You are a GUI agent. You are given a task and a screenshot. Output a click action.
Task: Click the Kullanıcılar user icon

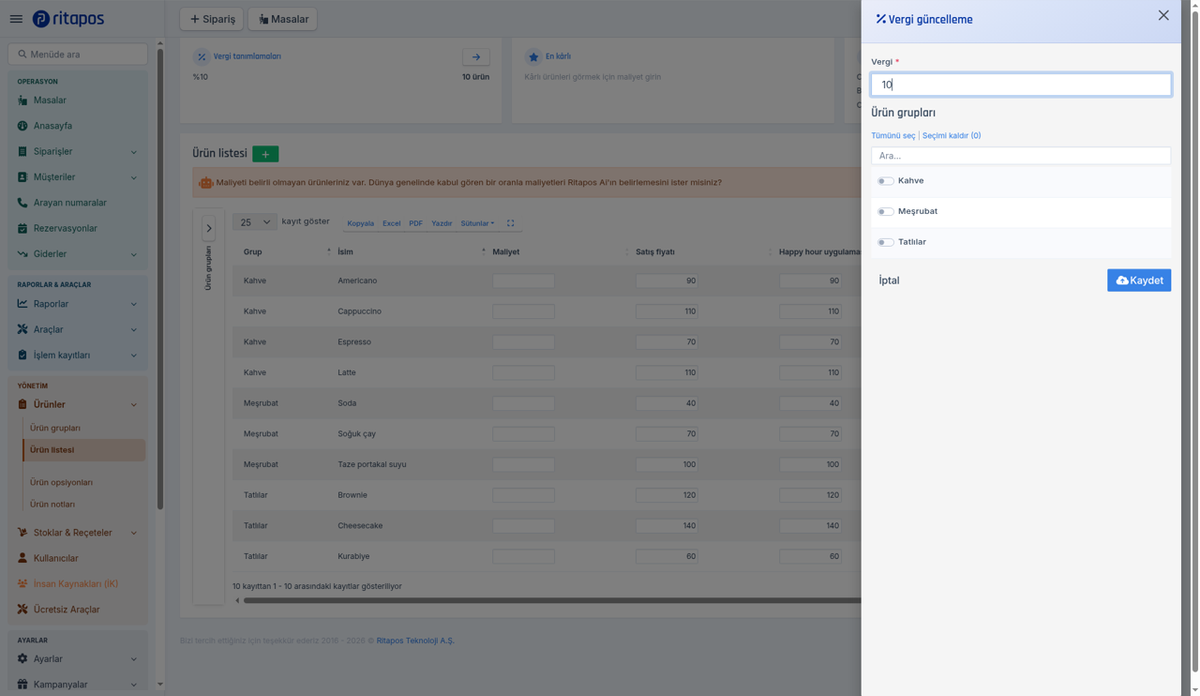23,558
